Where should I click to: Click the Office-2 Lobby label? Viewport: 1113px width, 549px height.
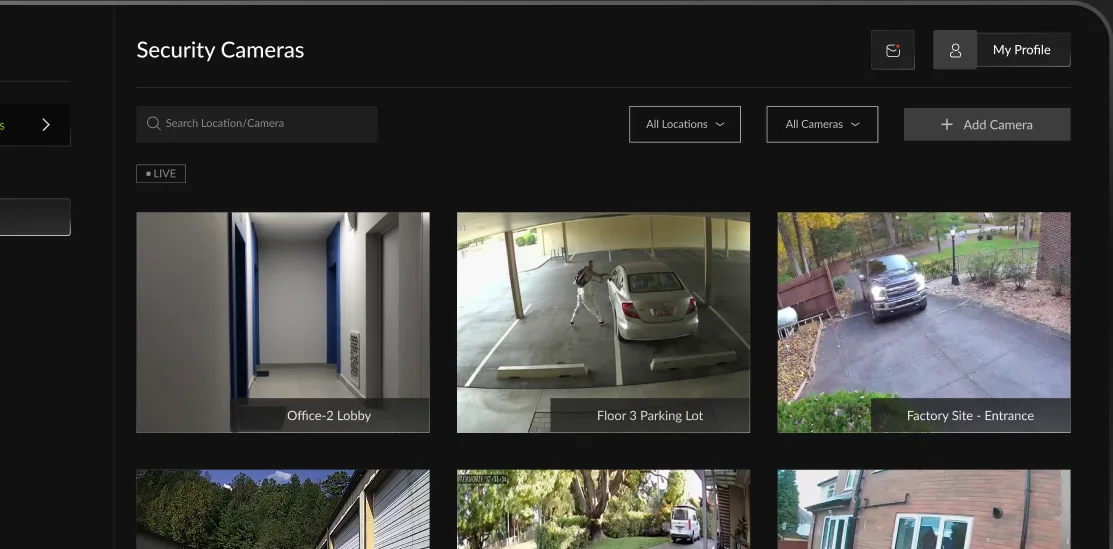pos(329,415)
